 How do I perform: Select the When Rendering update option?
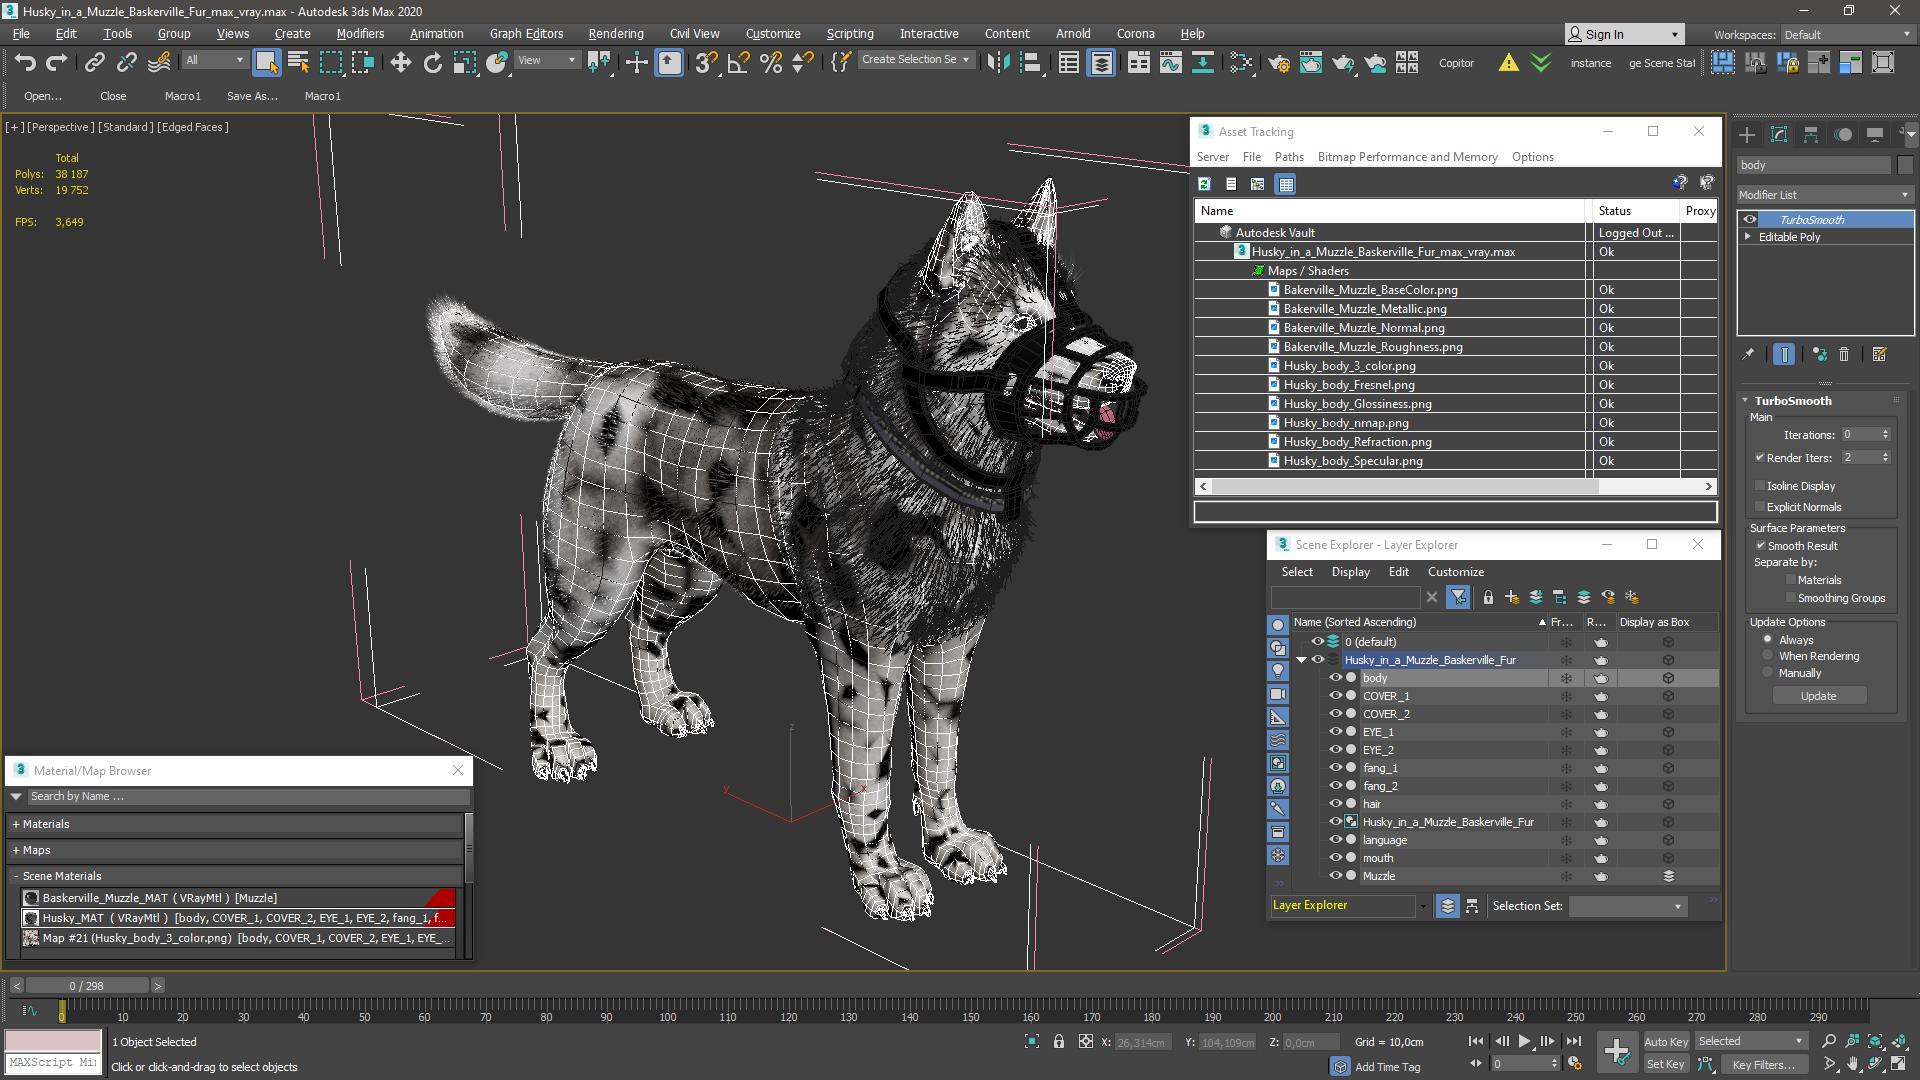tap(1768, 656)
